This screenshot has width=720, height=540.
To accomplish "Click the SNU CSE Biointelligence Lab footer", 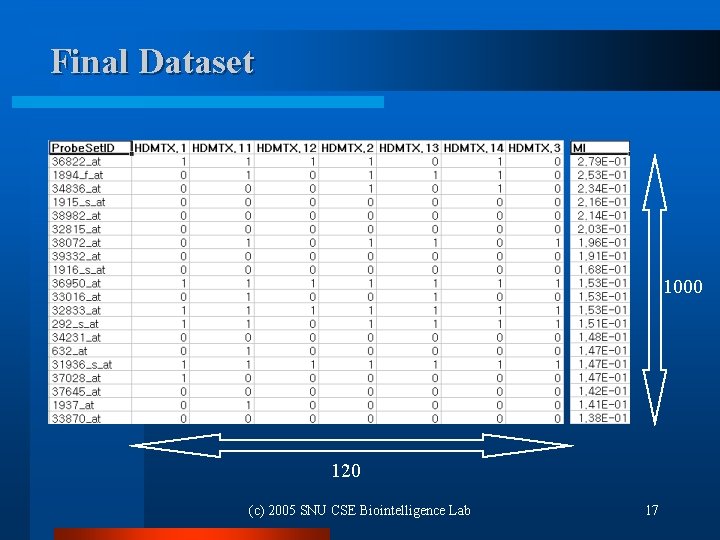I will coord(359,511).
